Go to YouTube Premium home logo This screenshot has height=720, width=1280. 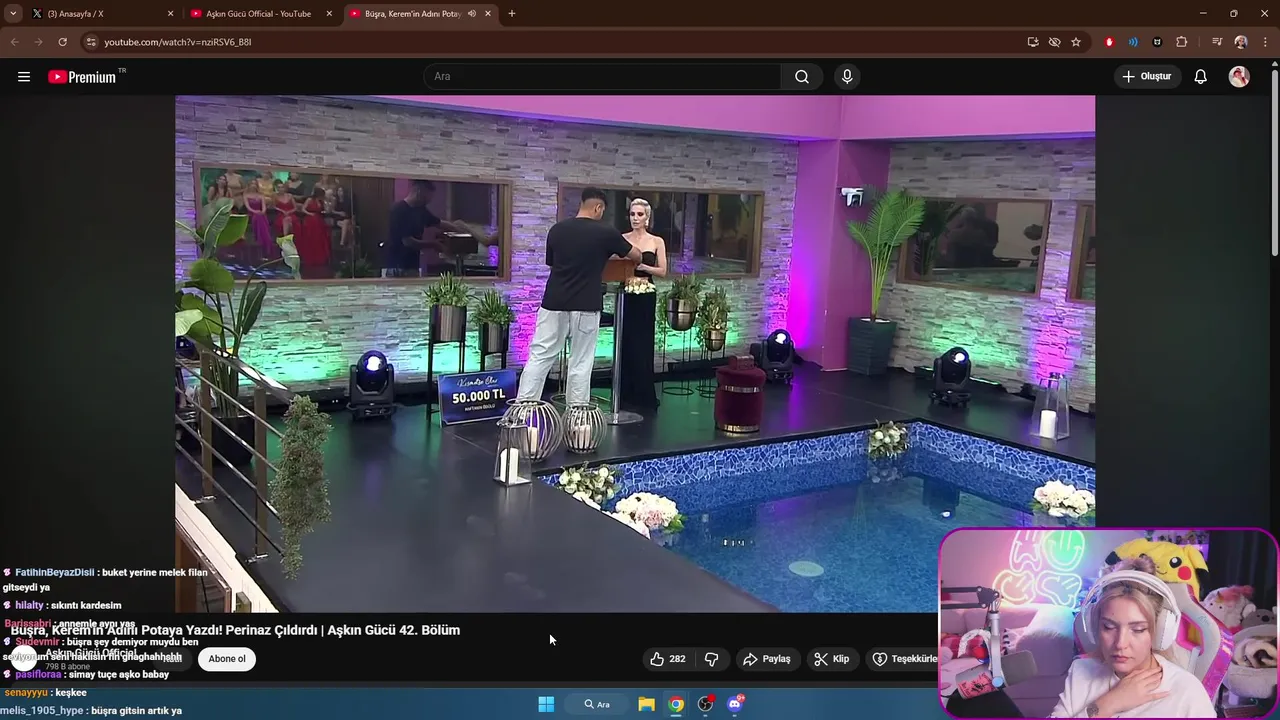point(82,77)
